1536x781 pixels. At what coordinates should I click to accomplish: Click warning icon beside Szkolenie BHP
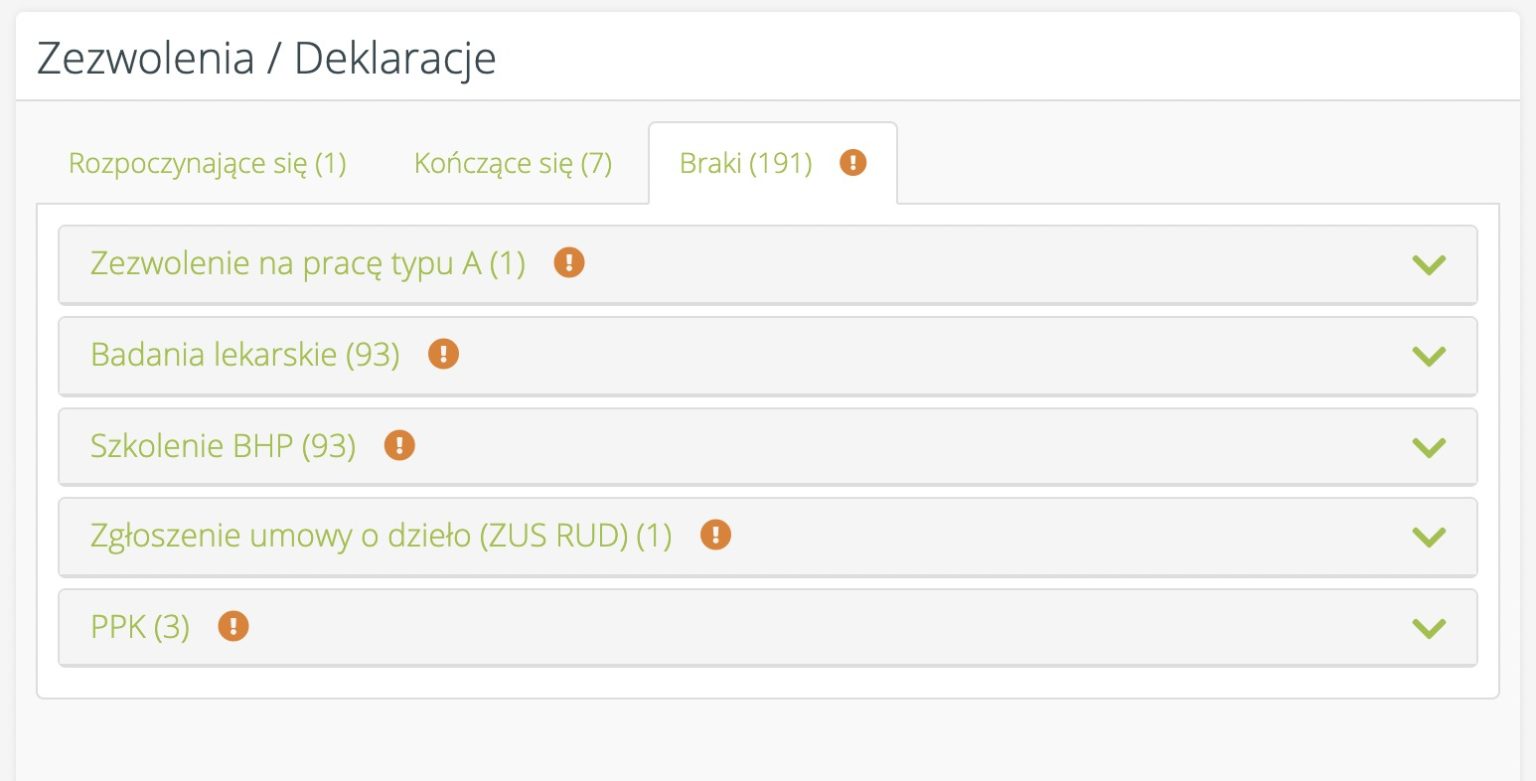(399, 445)
